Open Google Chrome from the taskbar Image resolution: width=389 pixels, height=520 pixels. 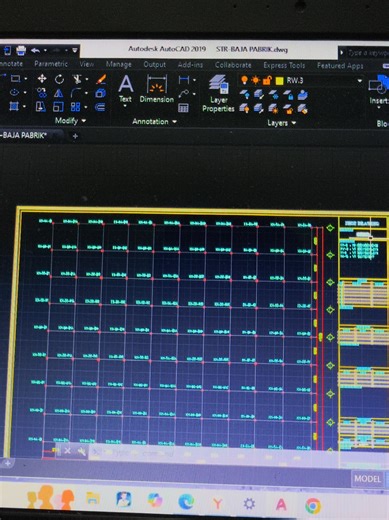313,506
